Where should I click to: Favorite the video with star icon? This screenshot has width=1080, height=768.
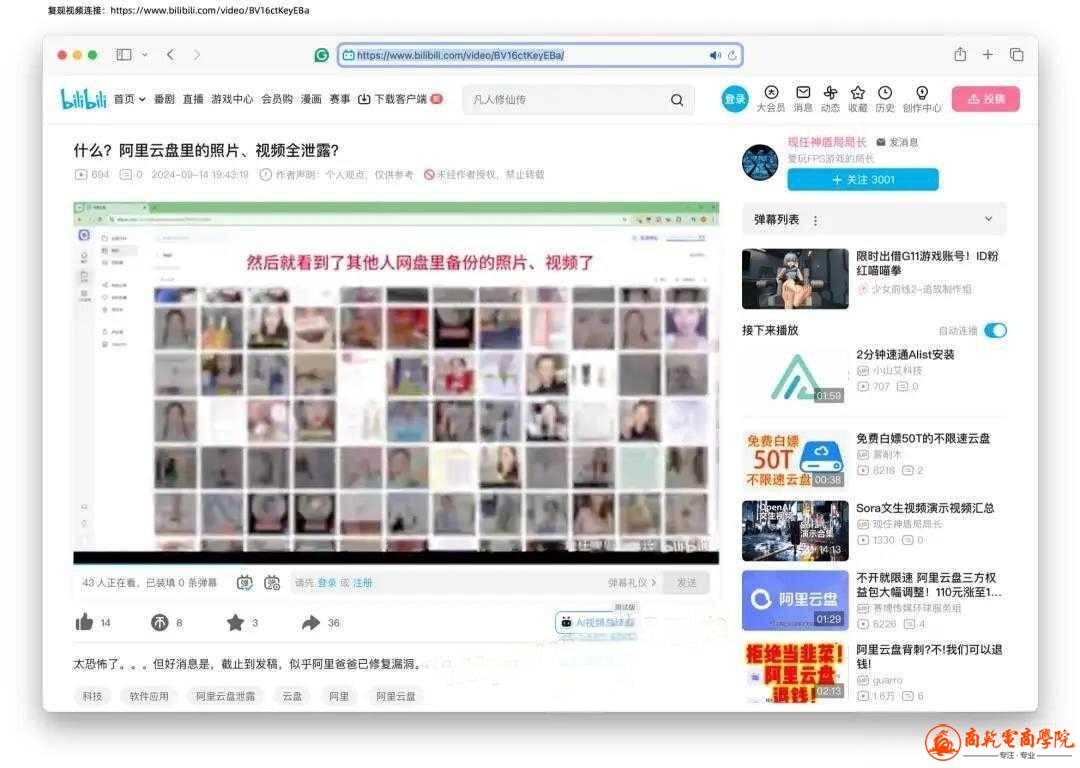click(x=236, y=623)
